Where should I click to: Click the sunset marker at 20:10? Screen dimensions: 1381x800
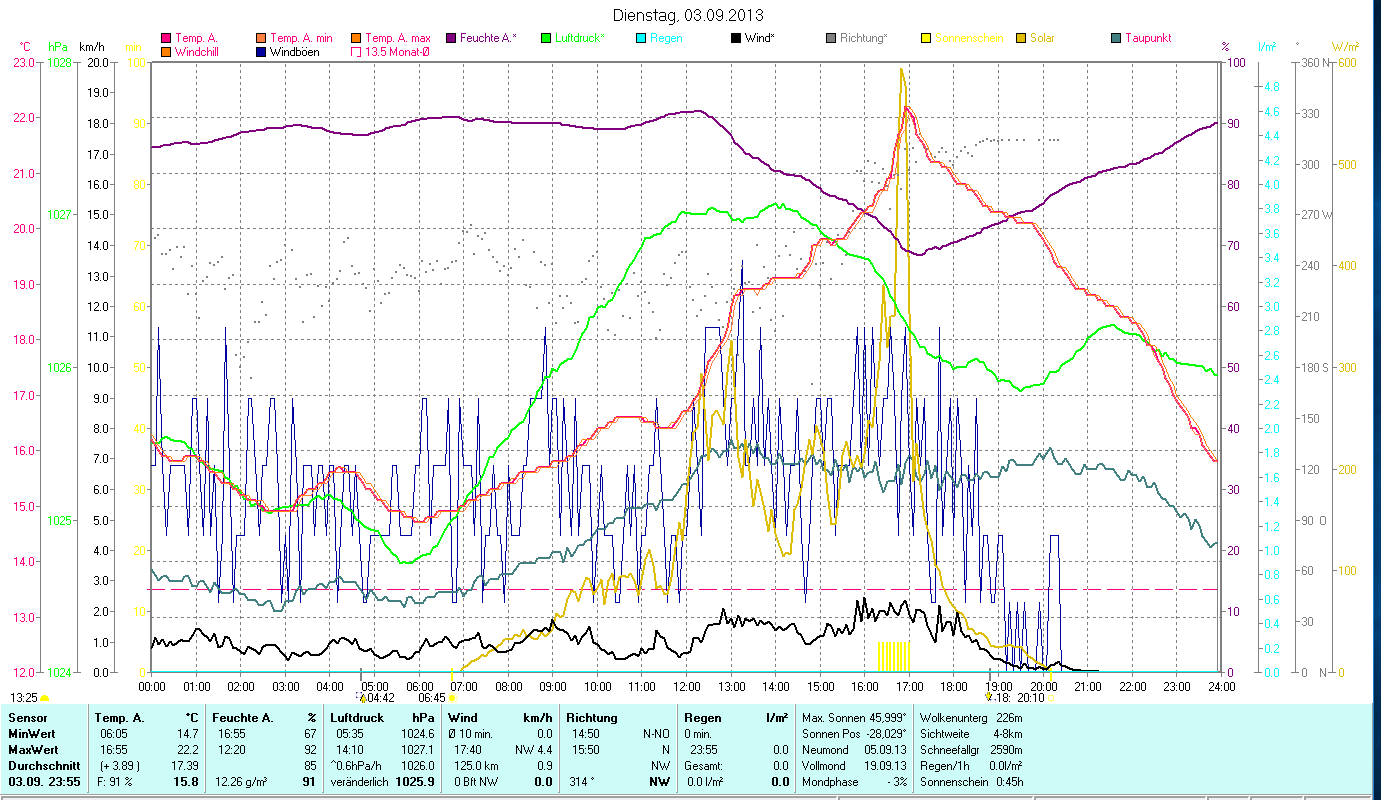pyautogui.click(x=1049, y=697)
